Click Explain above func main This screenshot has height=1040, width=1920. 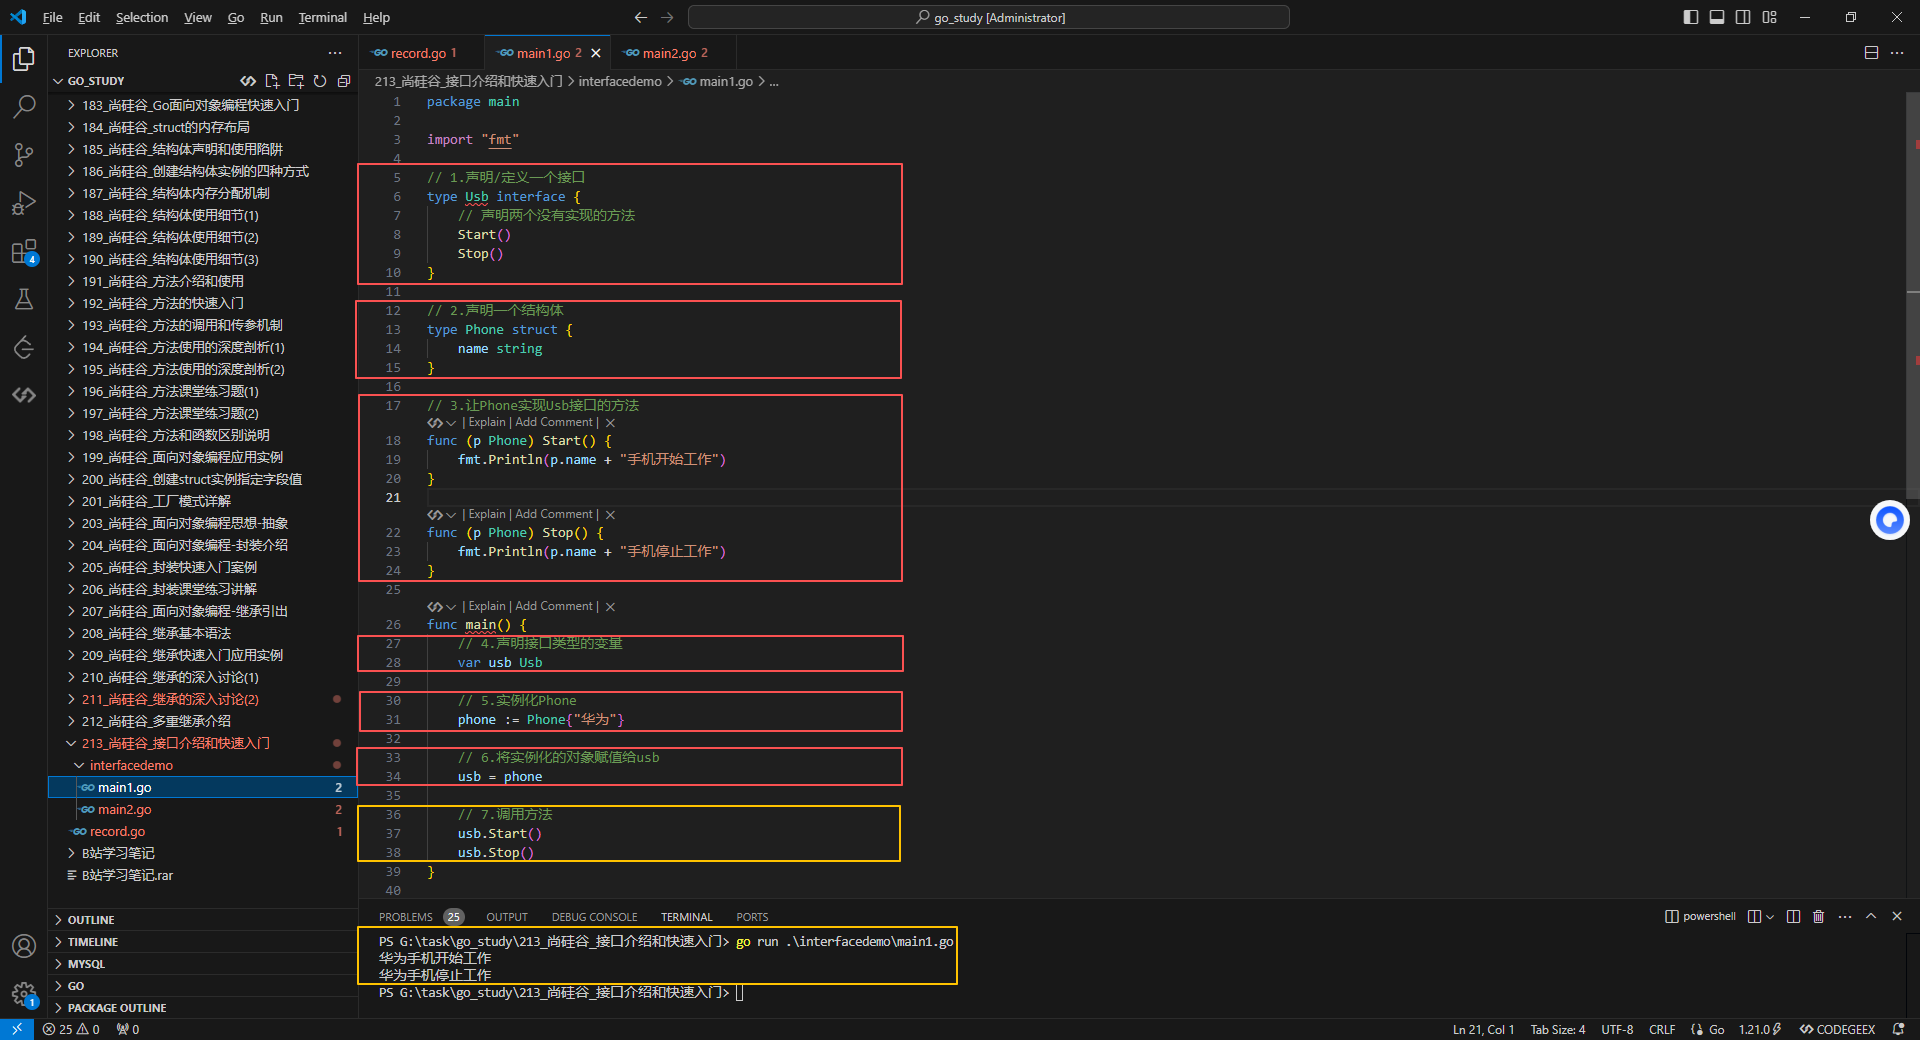pos(487,606)
